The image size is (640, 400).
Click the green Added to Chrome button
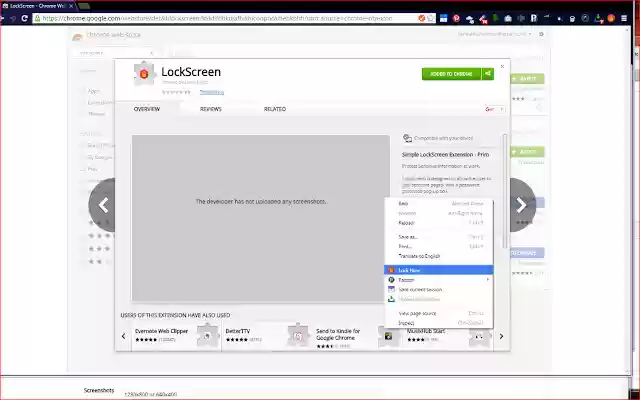pos(451,74)
